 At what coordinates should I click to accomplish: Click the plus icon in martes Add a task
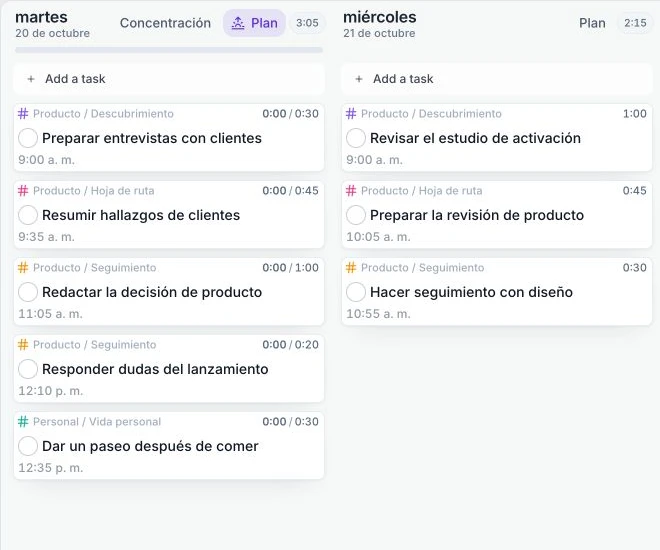[x=31, y=79]
